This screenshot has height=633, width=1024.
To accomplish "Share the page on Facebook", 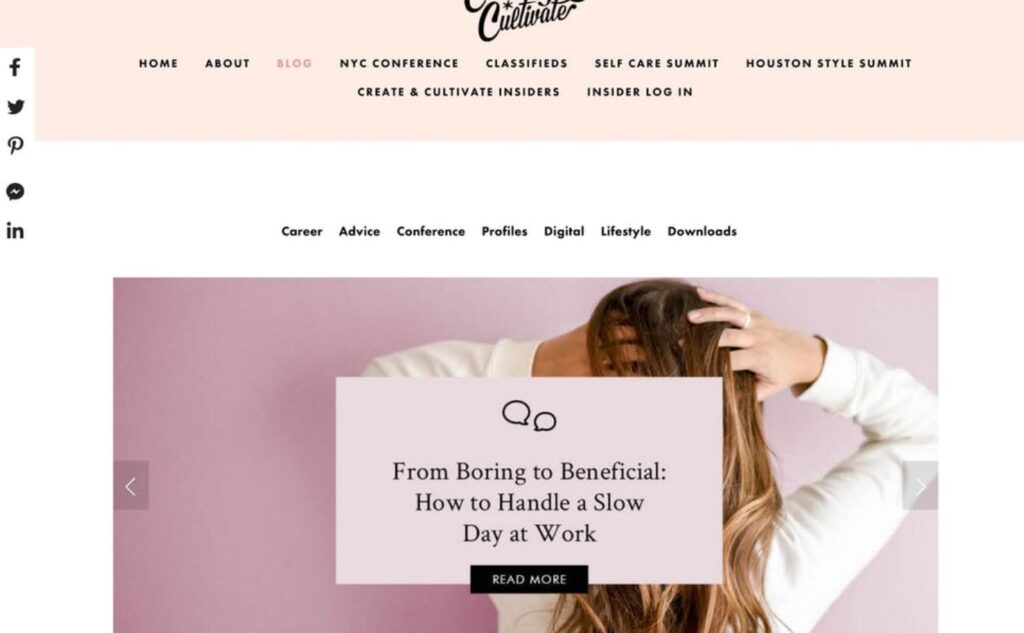I will coord(15,67).
